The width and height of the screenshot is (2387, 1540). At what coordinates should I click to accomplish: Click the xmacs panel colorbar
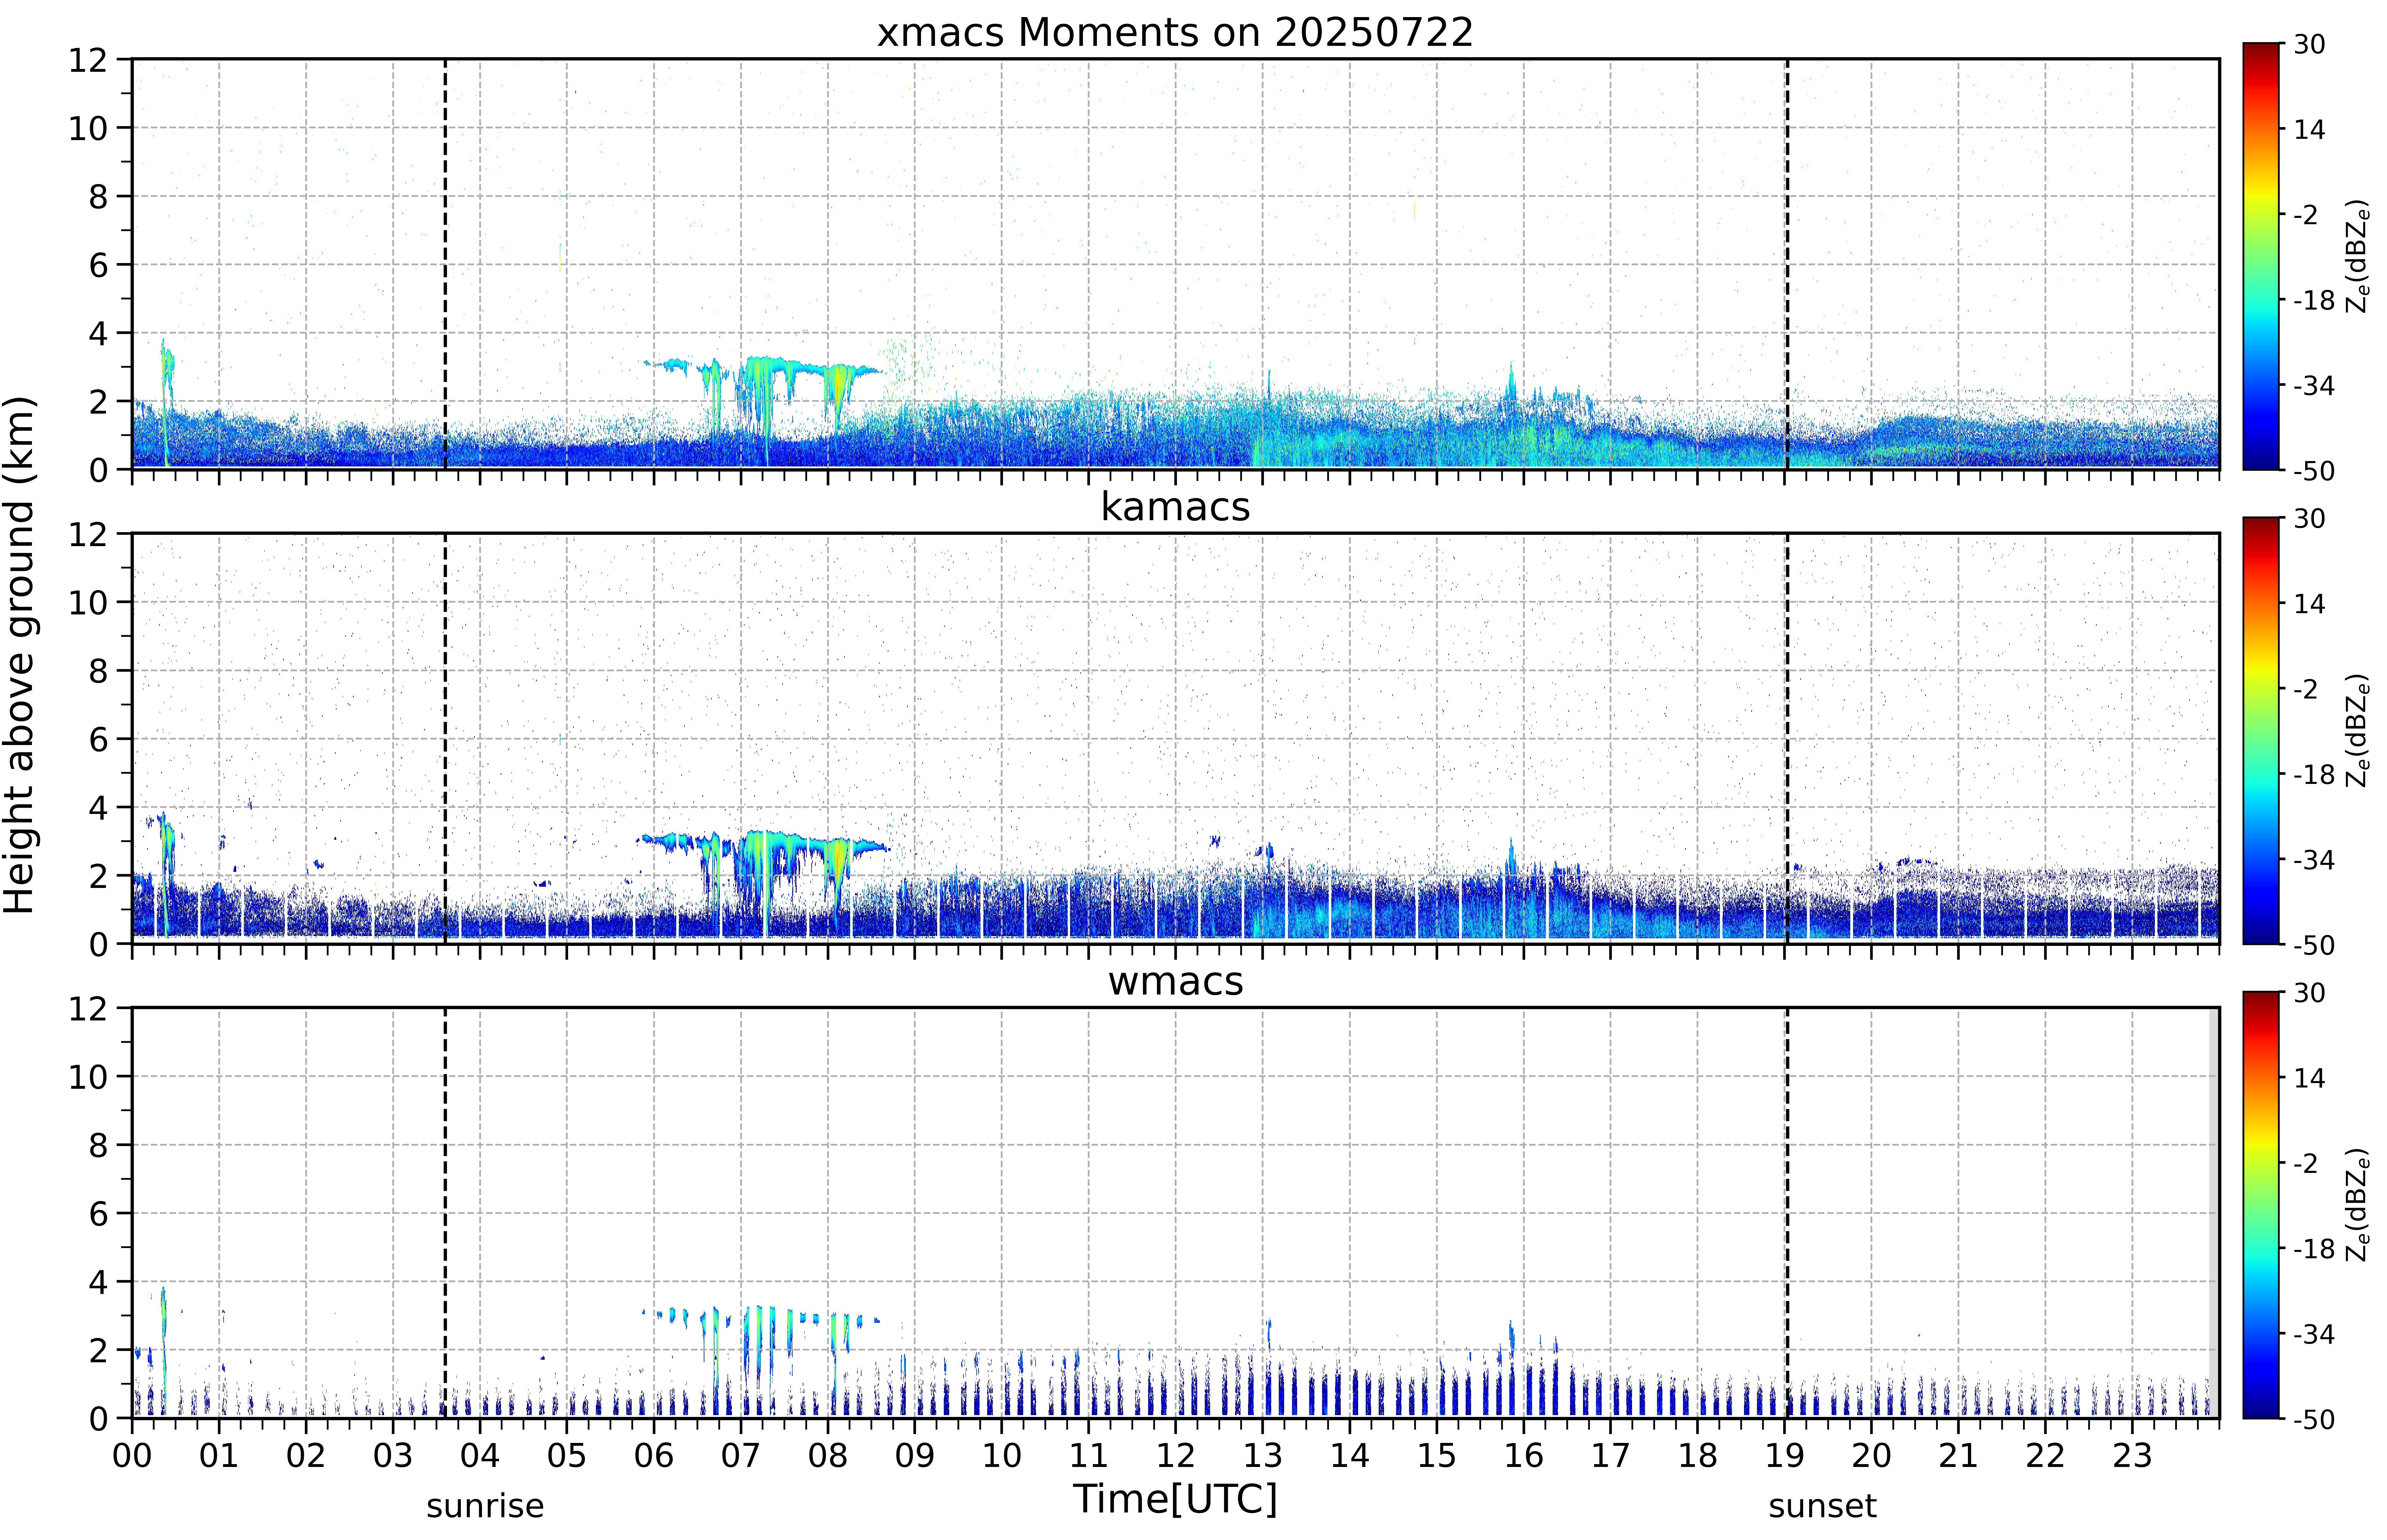[2261, 256]
